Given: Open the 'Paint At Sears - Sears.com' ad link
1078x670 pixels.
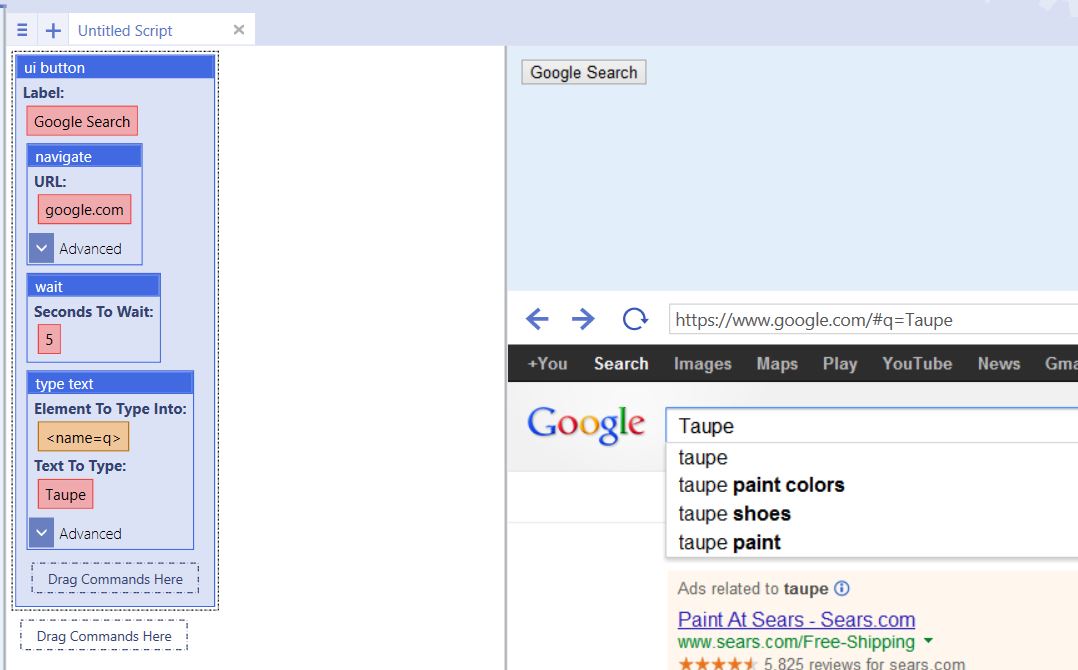Looking at the screenshot, I should [x=796, y=619].
